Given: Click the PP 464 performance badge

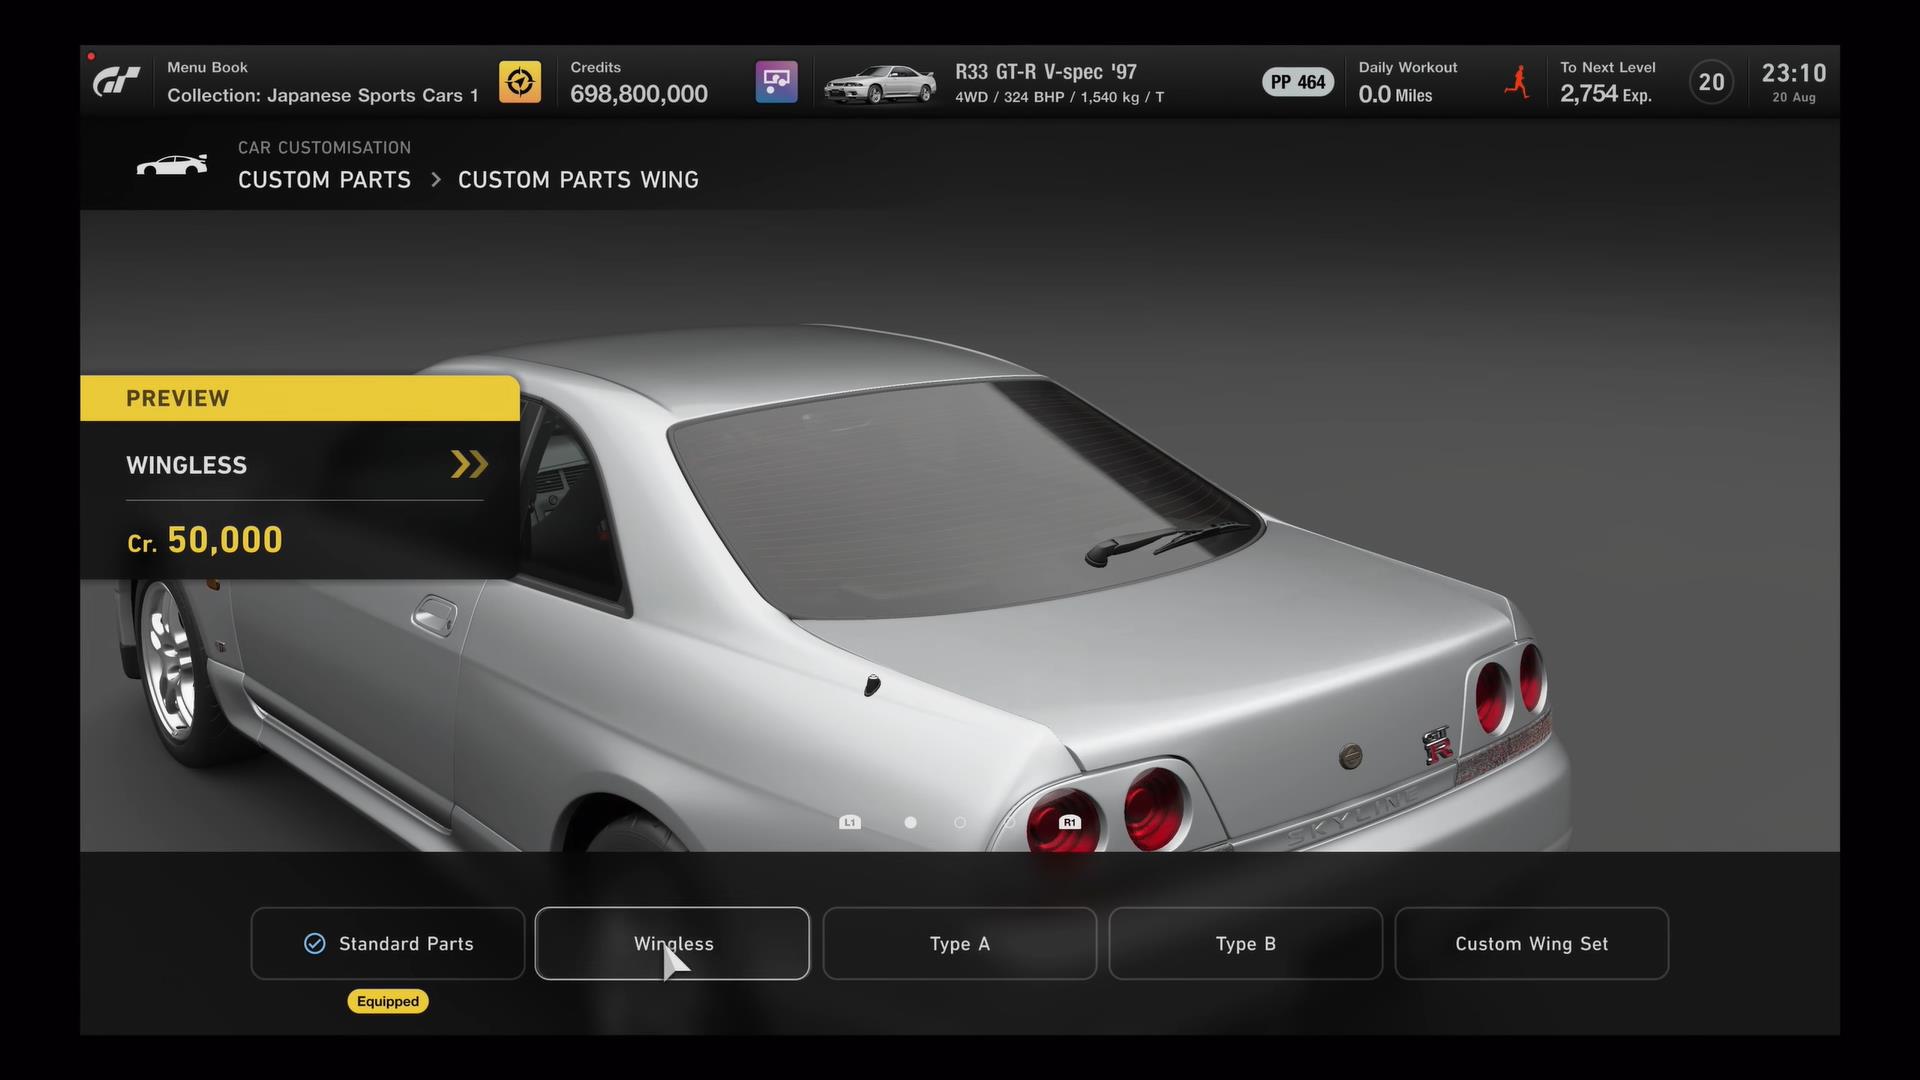Looking at the screenshot, I should pyautogui.click(x=1297, y=82).
